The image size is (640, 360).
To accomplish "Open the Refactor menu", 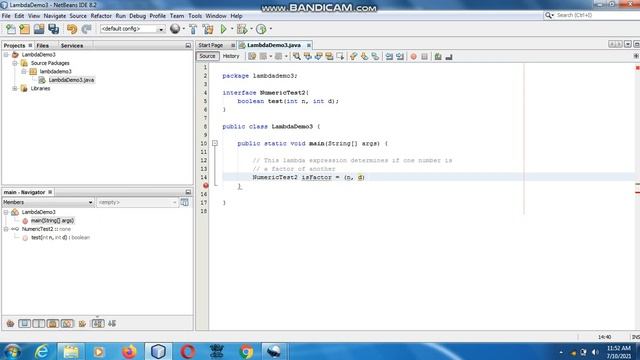I will 101,16.
